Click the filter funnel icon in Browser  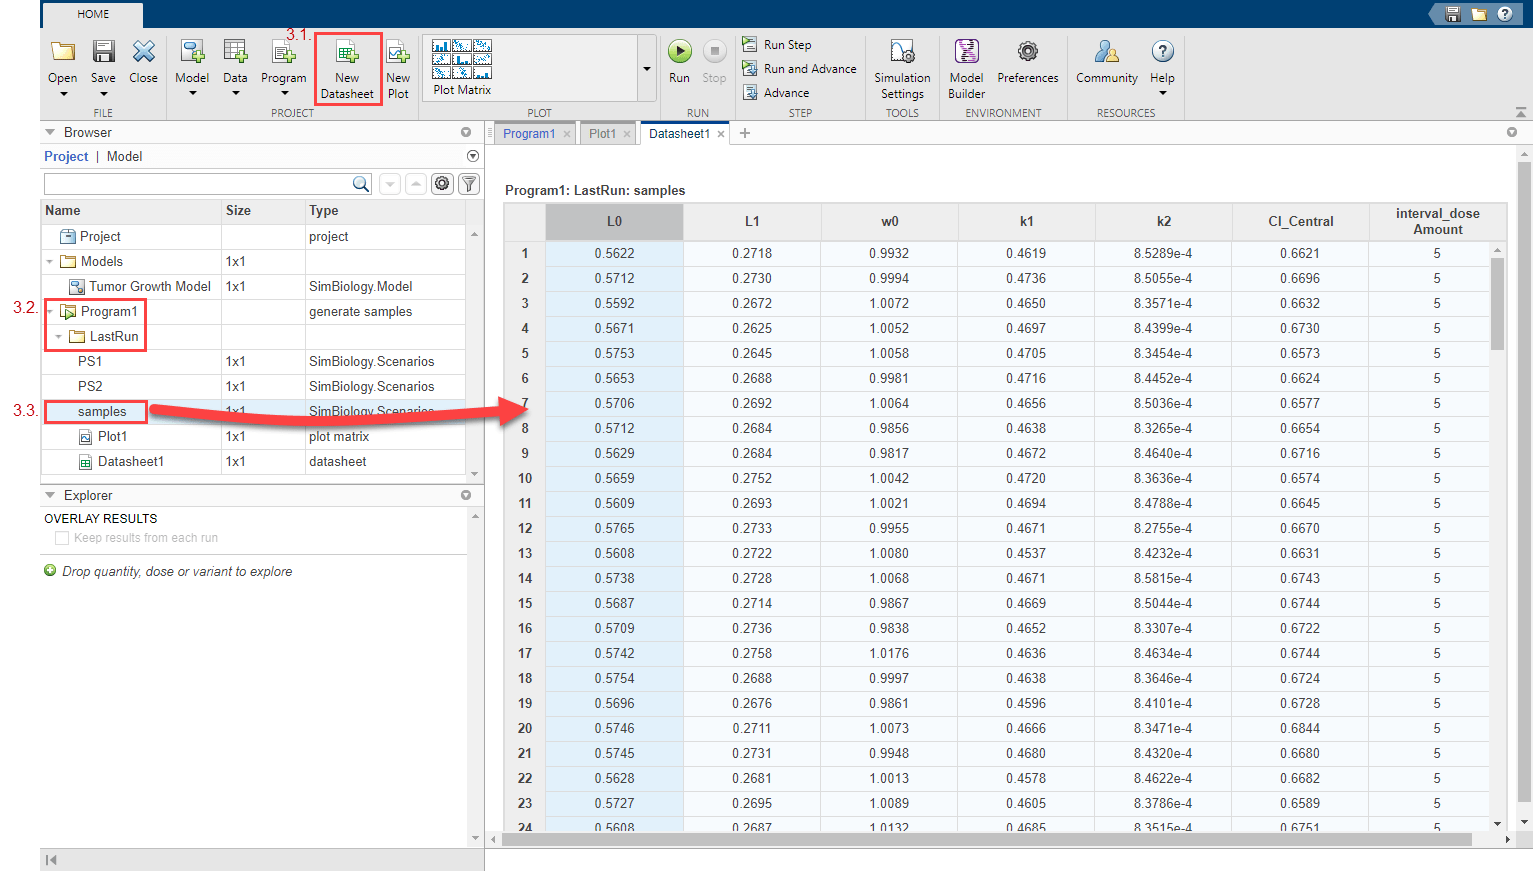pyautogui.click(x=469, y=184)
